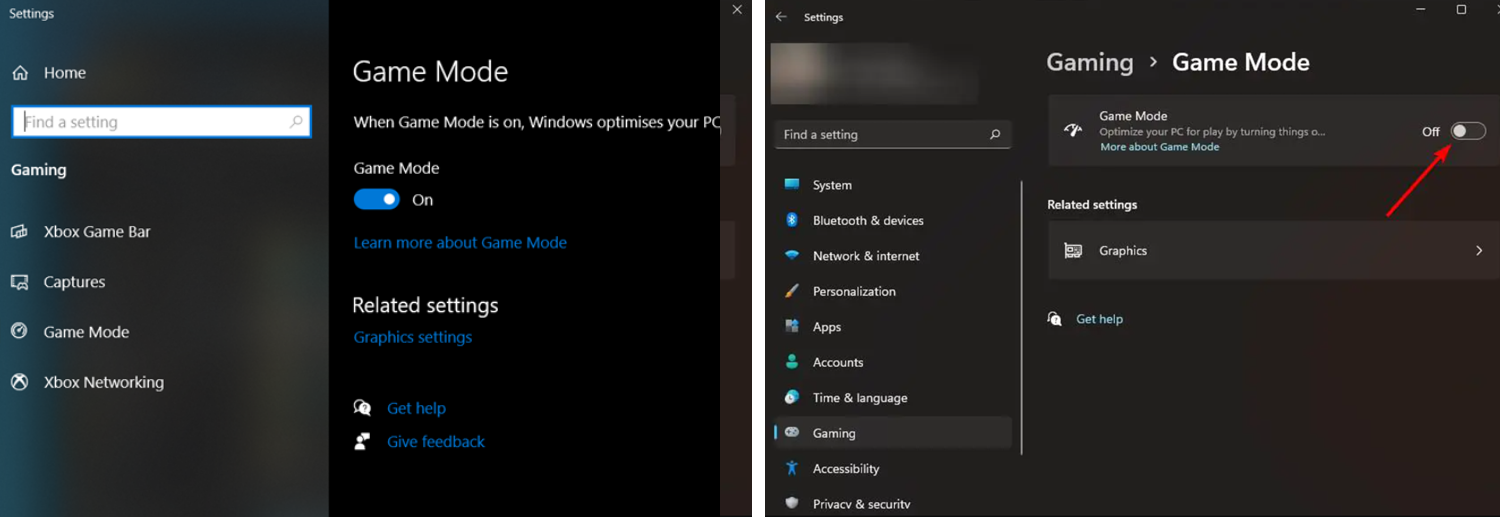Image resolution: width=1500 pixels, height=517 pixels.
Task: Click the Xbox Networking icon in sidebar
Action: pyautogui.click(x=19, y=382)
